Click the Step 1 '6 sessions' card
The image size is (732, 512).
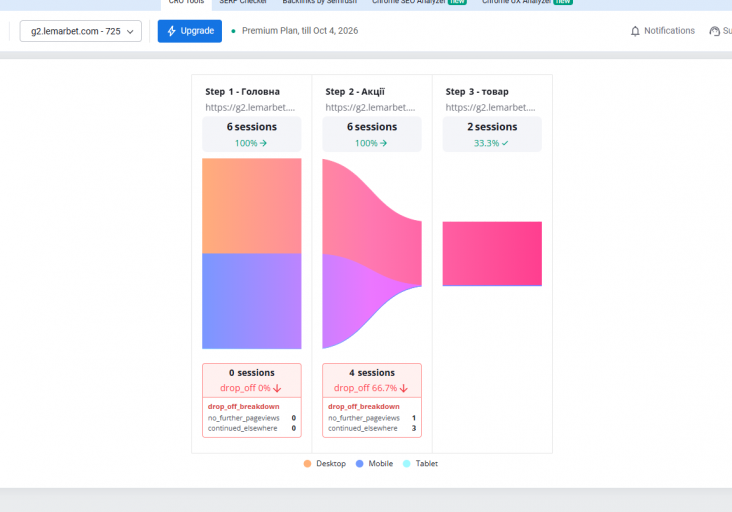(x=252, y=134)
